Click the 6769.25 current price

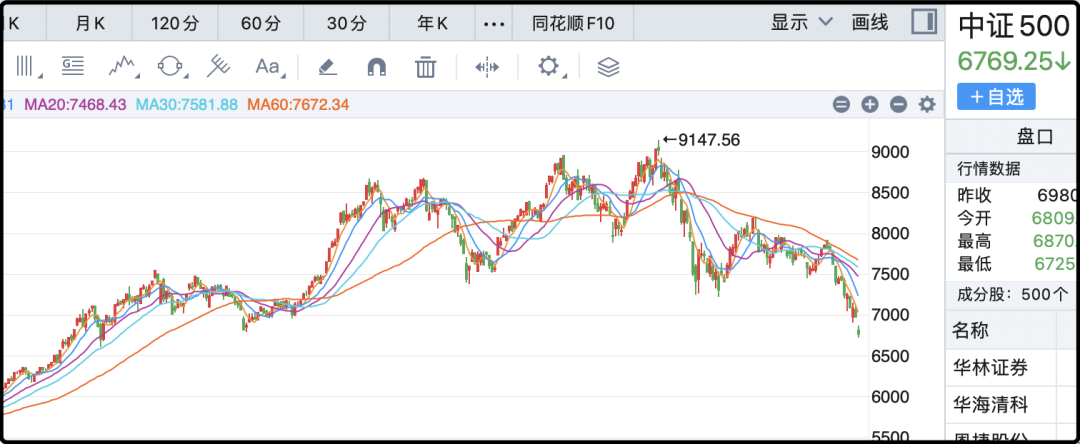(1012, 61)
